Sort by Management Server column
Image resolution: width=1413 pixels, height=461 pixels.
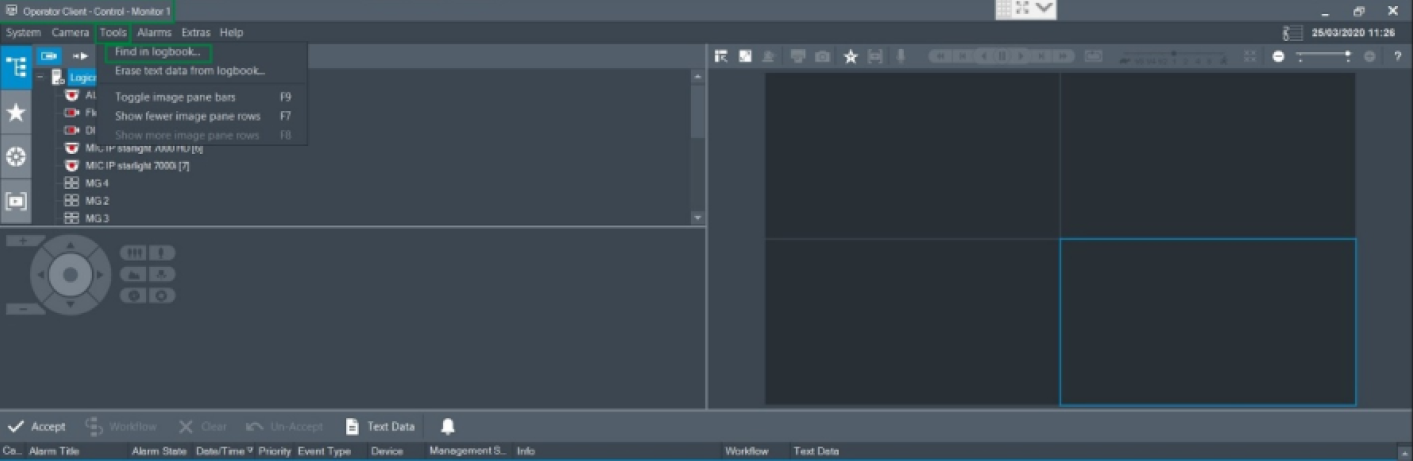[468, 451]
